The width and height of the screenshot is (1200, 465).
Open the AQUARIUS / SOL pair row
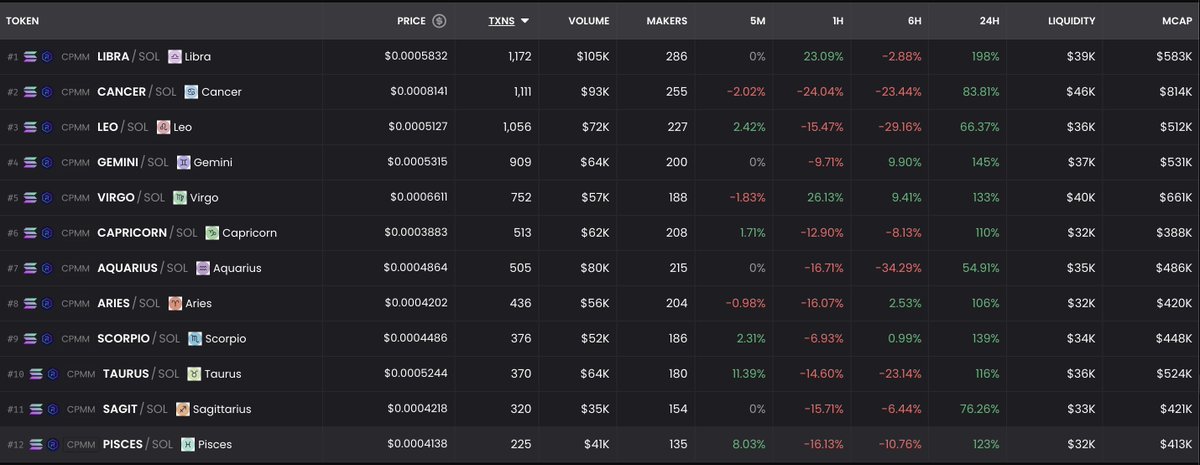[600, 268]
